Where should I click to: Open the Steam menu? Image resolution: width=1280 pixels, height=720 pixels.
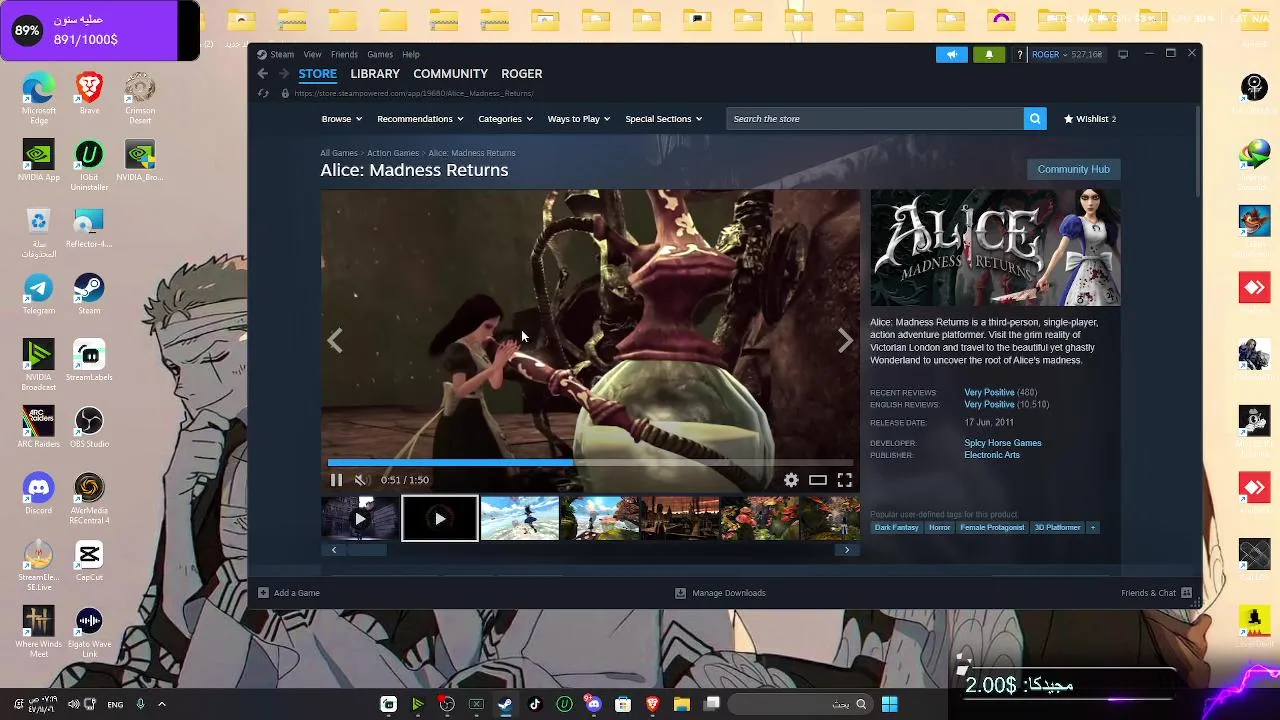(281, 54)
